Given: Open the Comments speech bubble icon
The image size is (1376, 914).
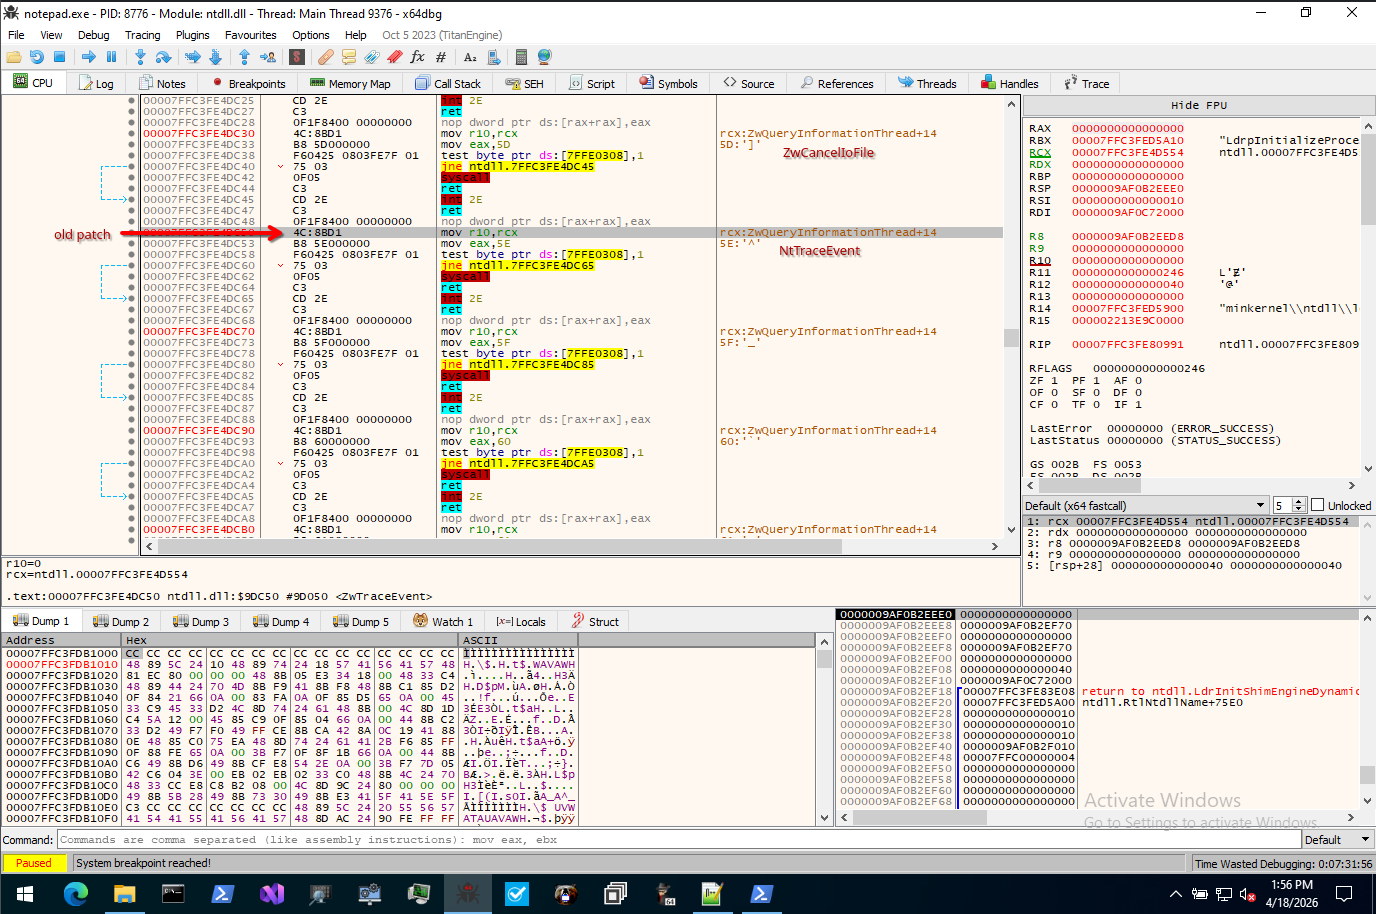Looking at the screenshot, I should pyautogui.click(x=348, y=57).
